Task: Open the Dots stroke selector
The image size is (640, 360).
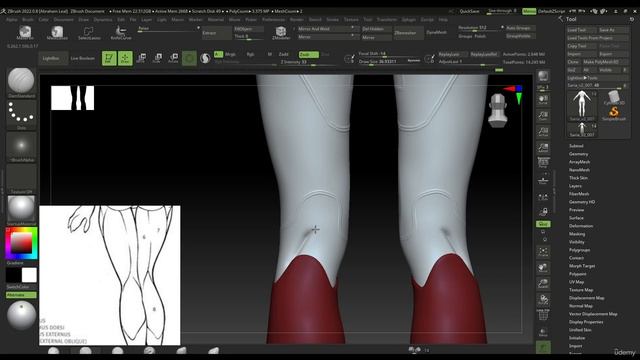Action: click(21, 115)
